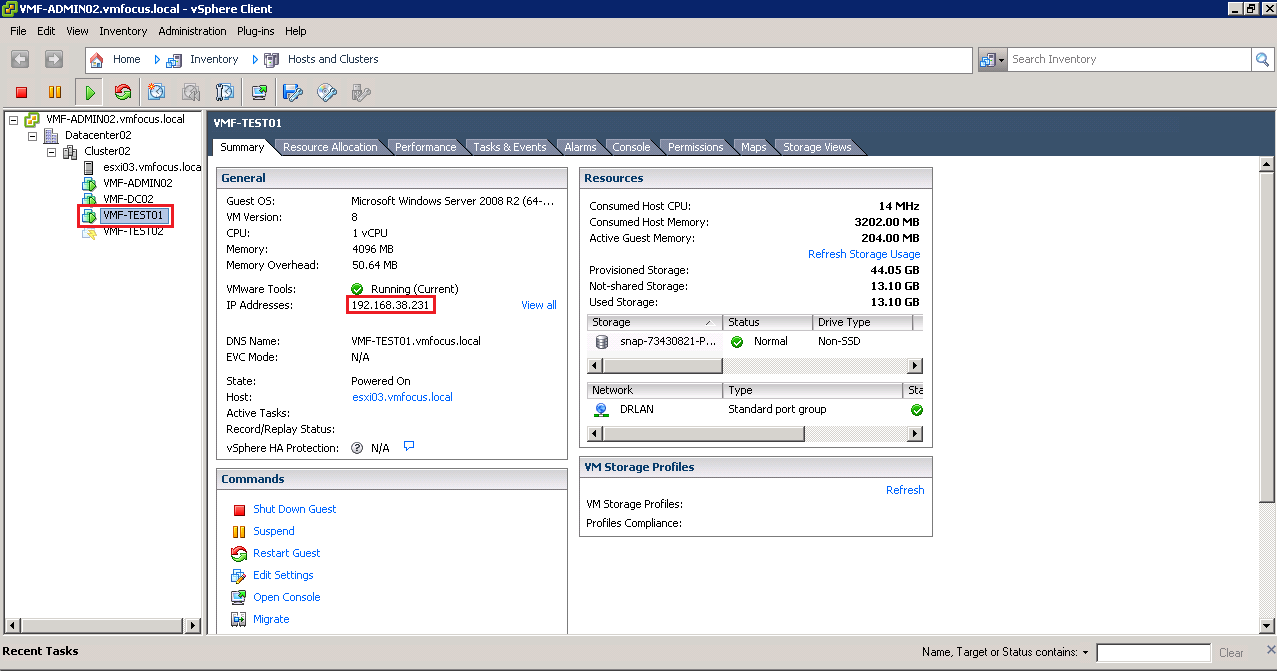This screenshot has width=1277, height=671.
Task: Take a snapshot using the toolbar icon
Action: tap(157, 92)
